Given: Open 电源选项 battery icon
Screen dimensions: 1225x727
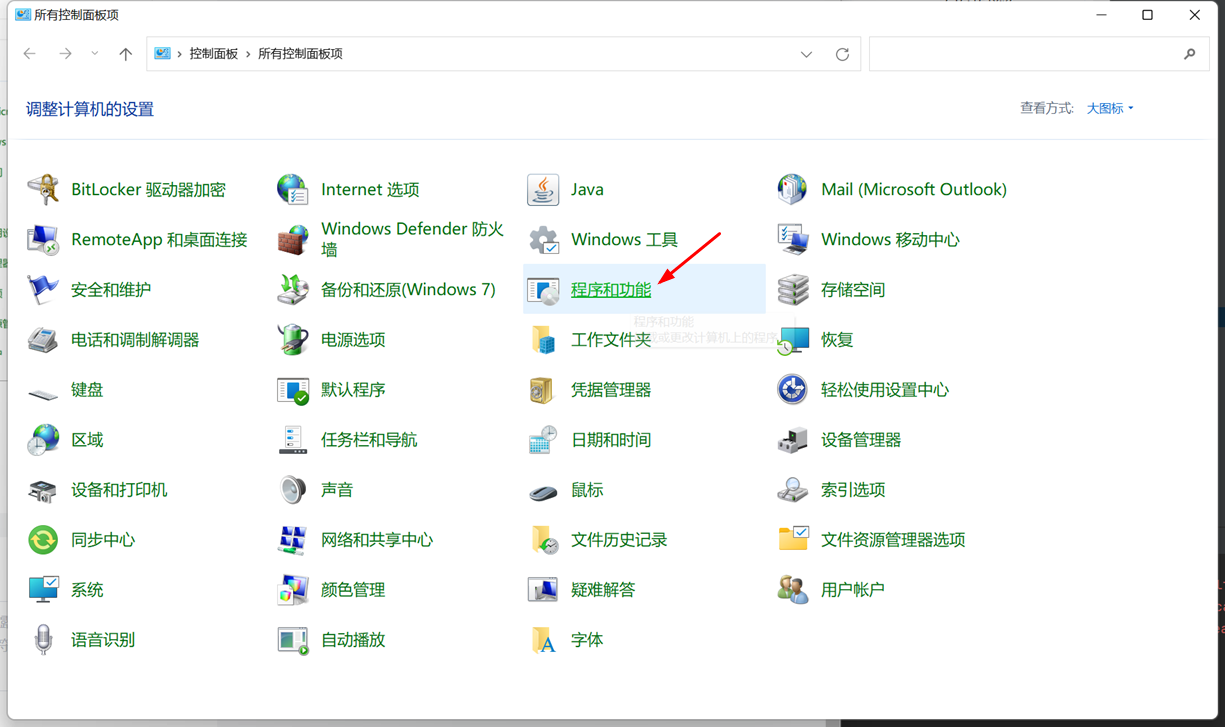Looking at the screenshot, I should [293, 340].
